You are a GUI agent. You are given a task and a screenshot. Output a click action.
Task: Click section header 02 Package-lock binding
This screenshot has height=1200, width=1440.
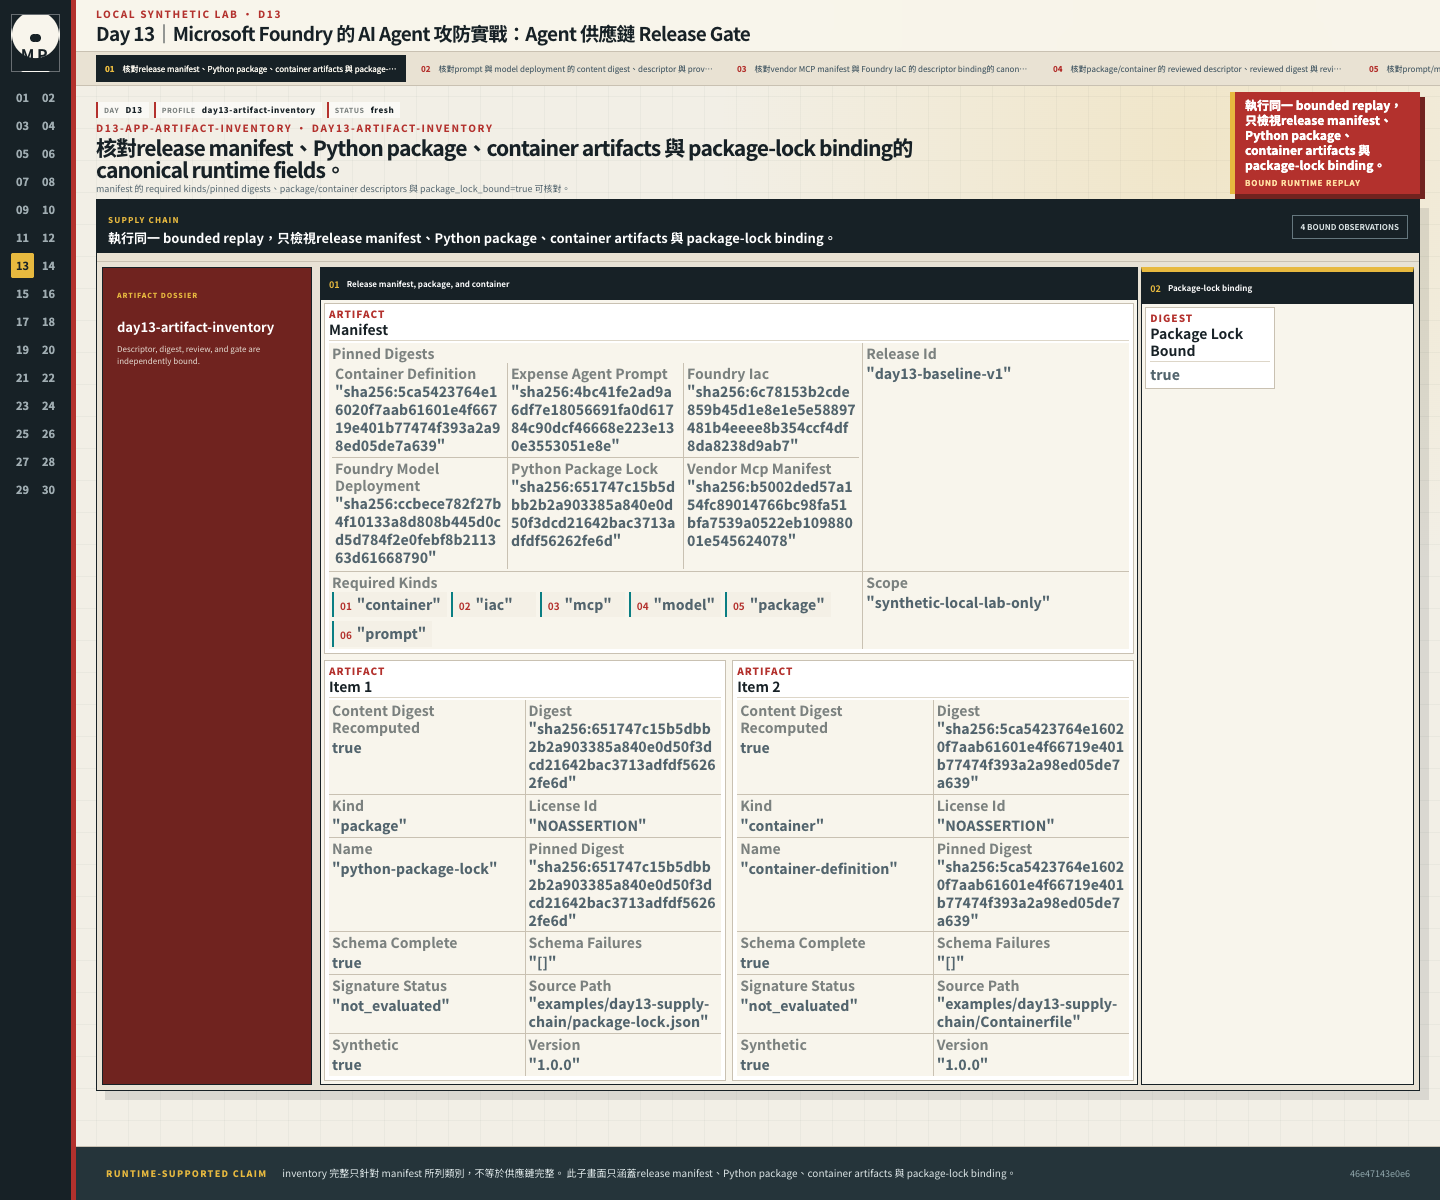pos(1277,288)
